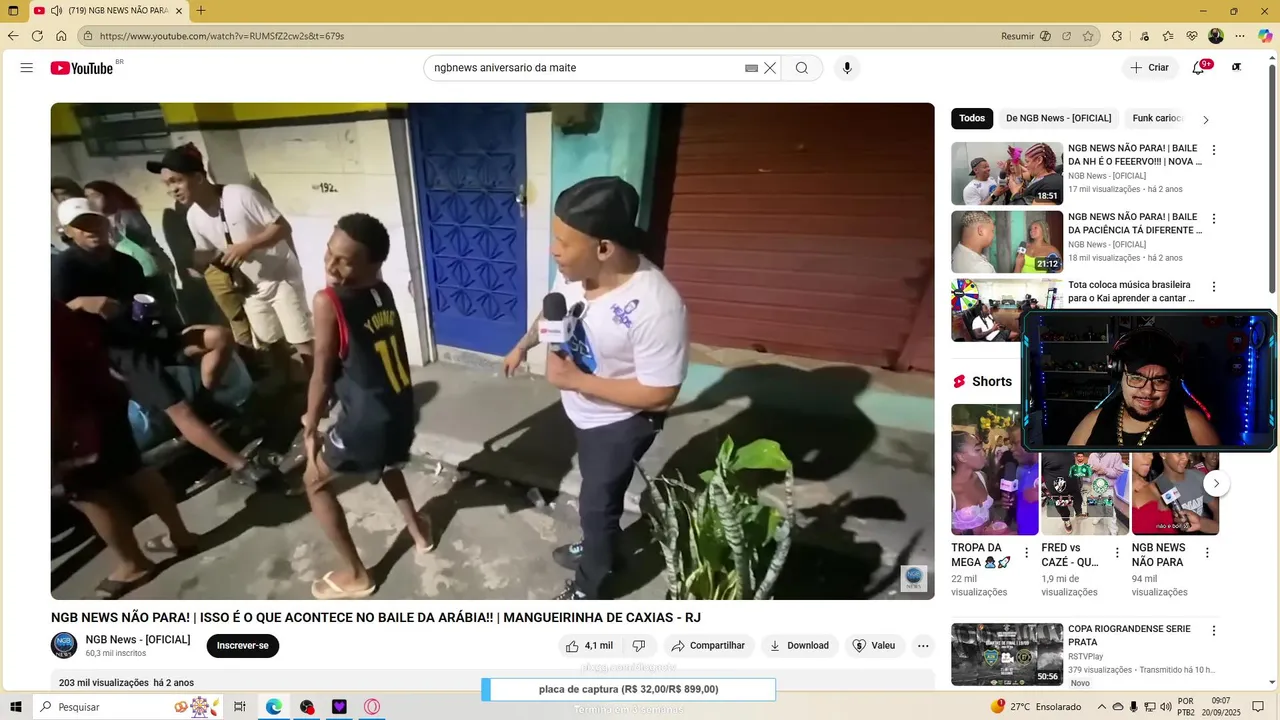This screenshot has height=720, width=1280.
Task: Like the video (4,1 mil)
Action: coord(590,646)
